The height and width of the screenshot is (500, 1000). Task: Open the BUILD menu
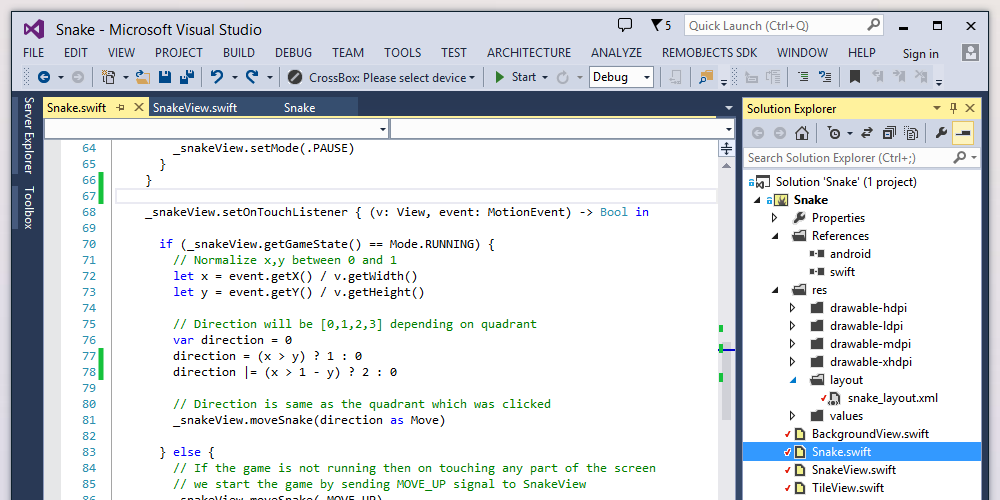(x=238, y=53)
